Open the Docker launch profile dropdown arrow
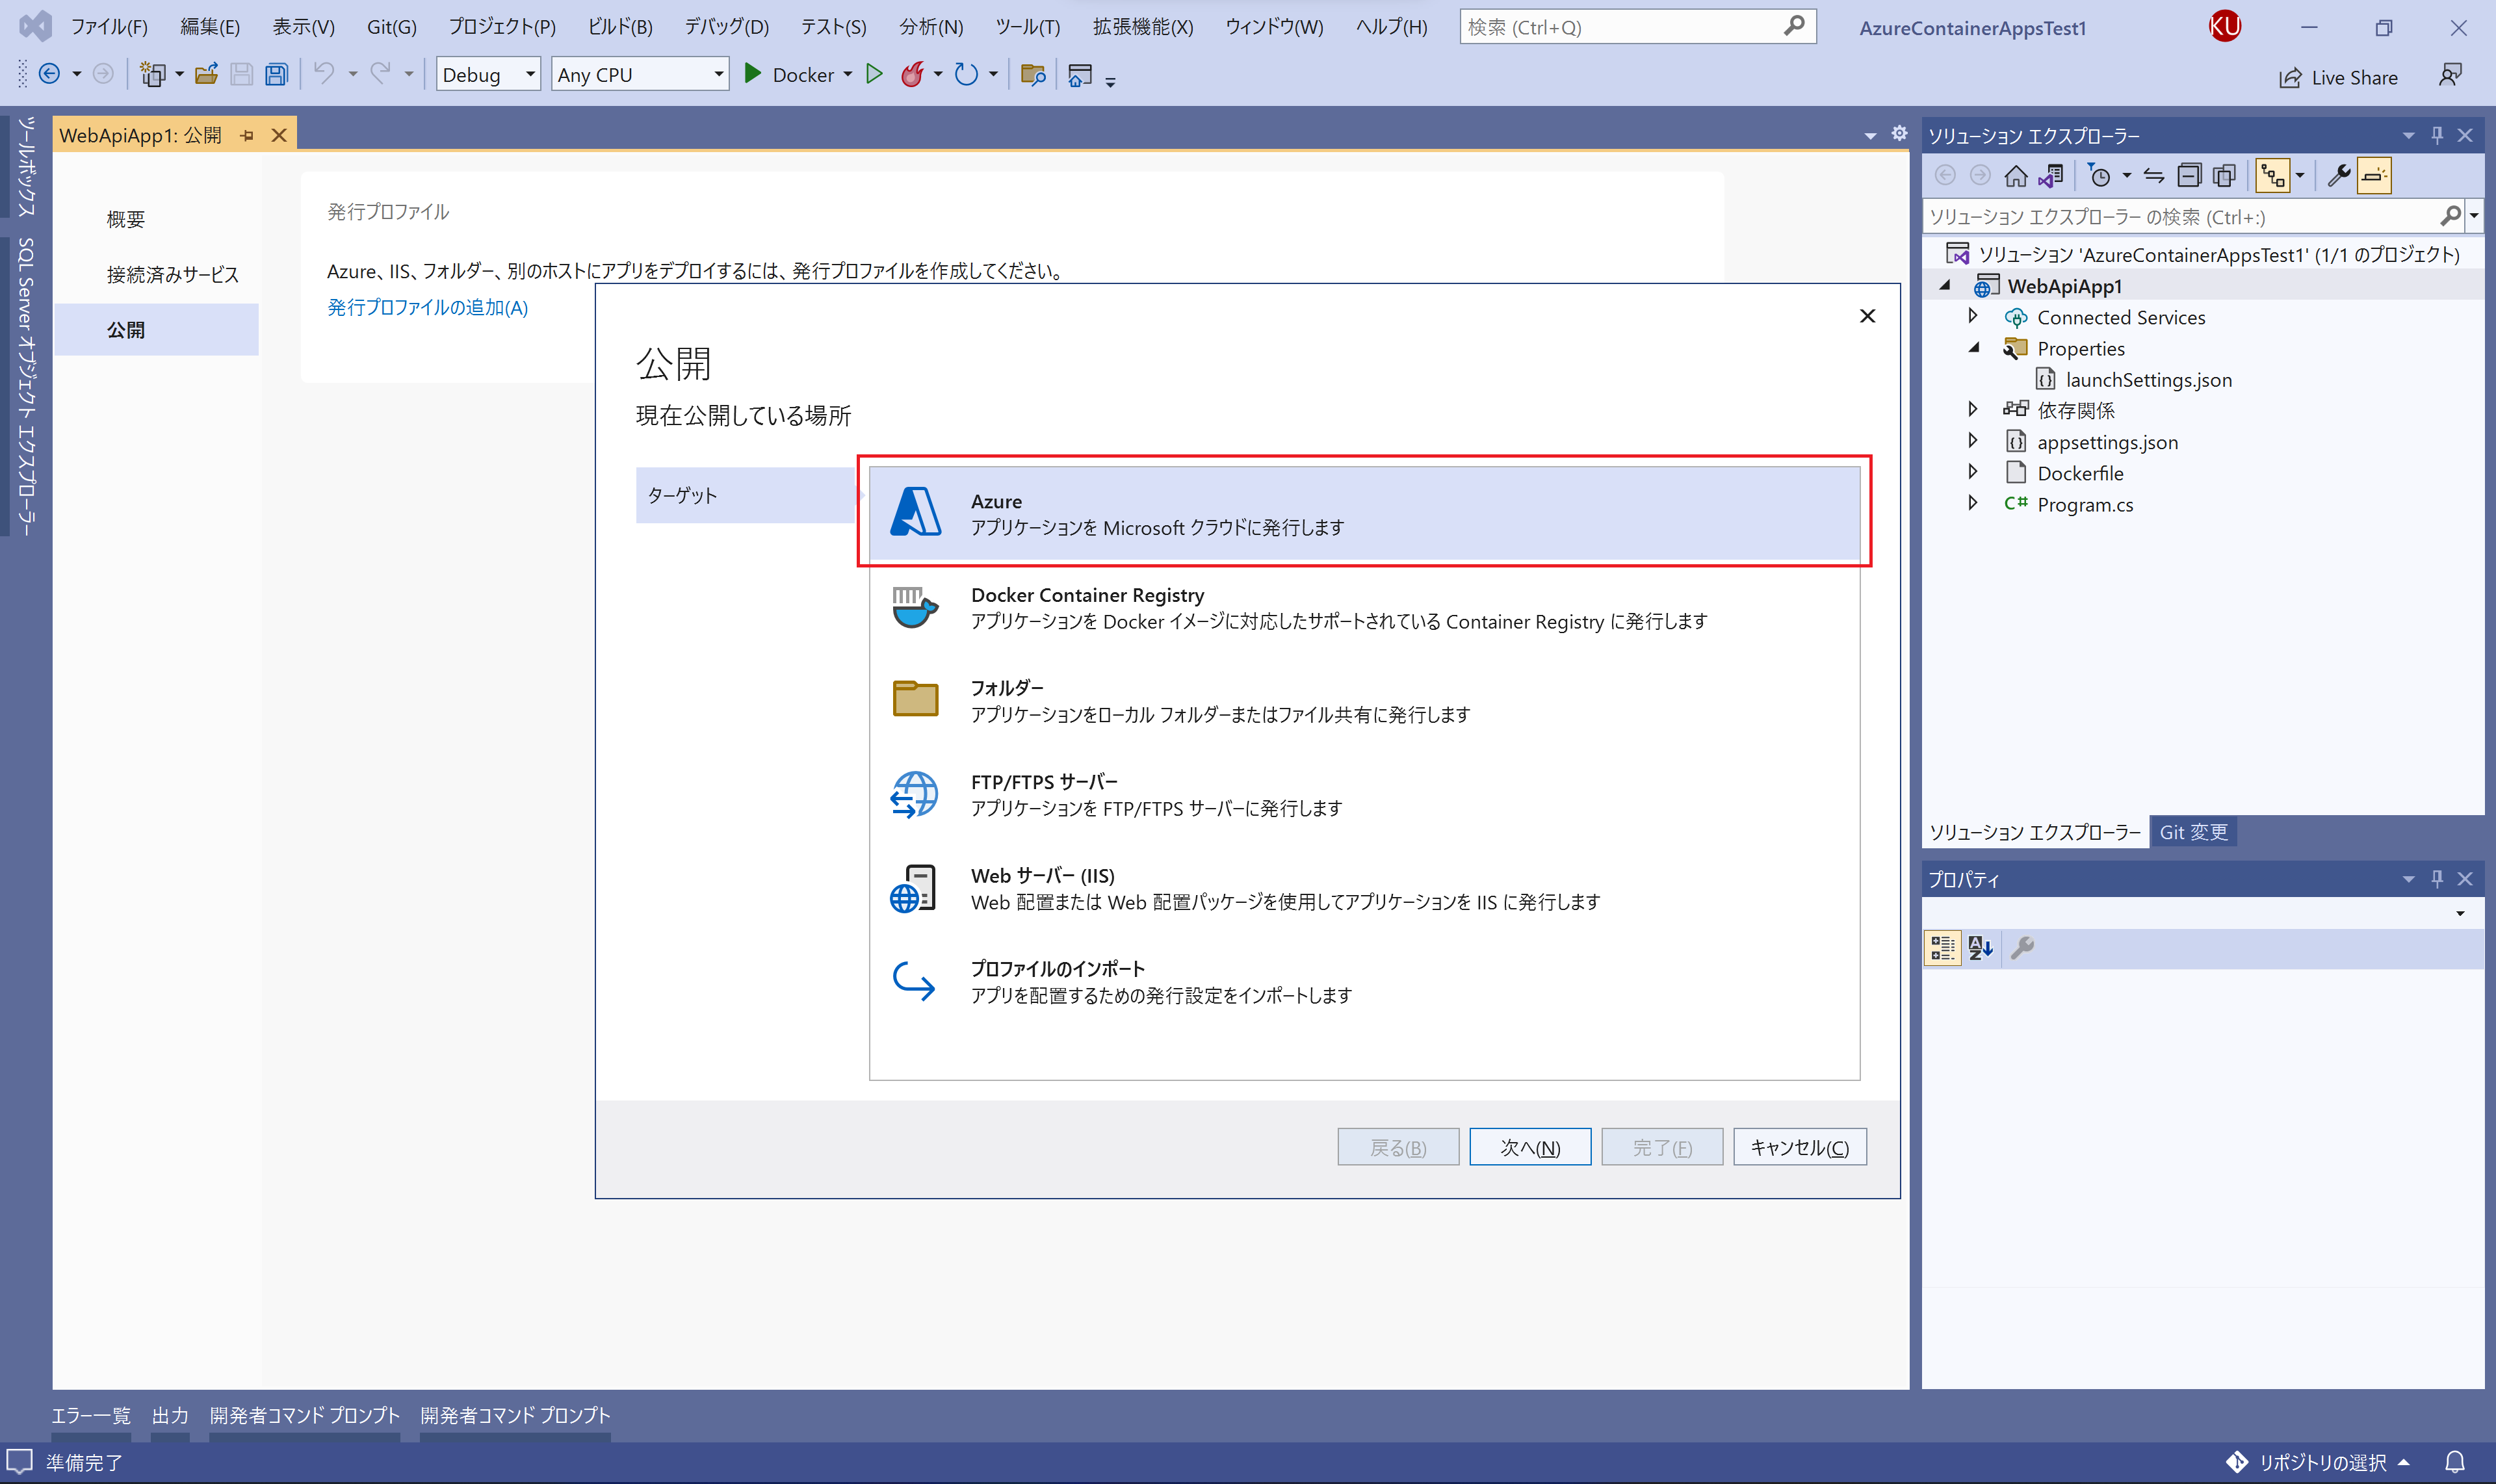This screenshot has width=2496, height=1484. click(848, 74)
